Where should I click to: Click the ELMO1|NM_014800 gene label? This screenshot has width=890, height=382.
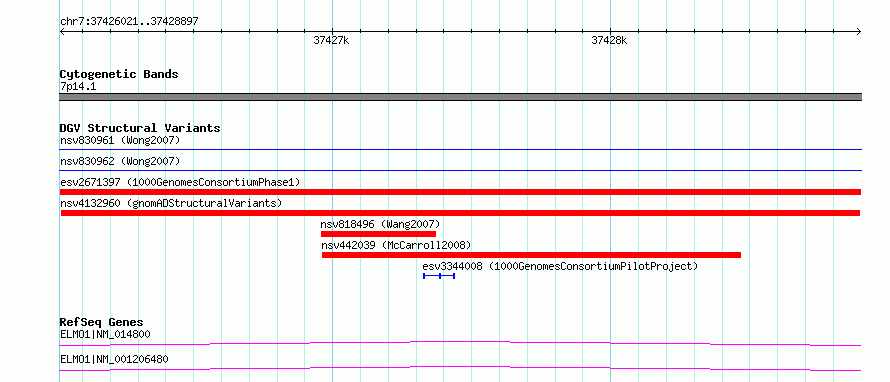tap(105, 334)
